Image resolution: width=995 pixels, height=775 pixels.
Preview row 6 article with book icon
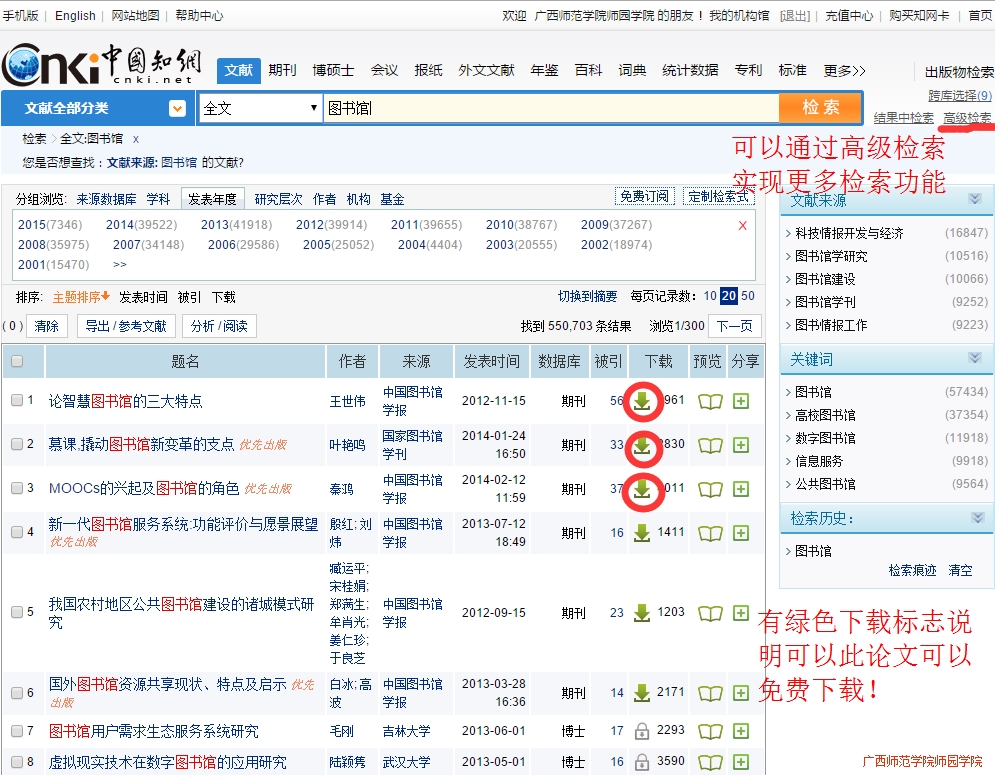pos(710,693)
